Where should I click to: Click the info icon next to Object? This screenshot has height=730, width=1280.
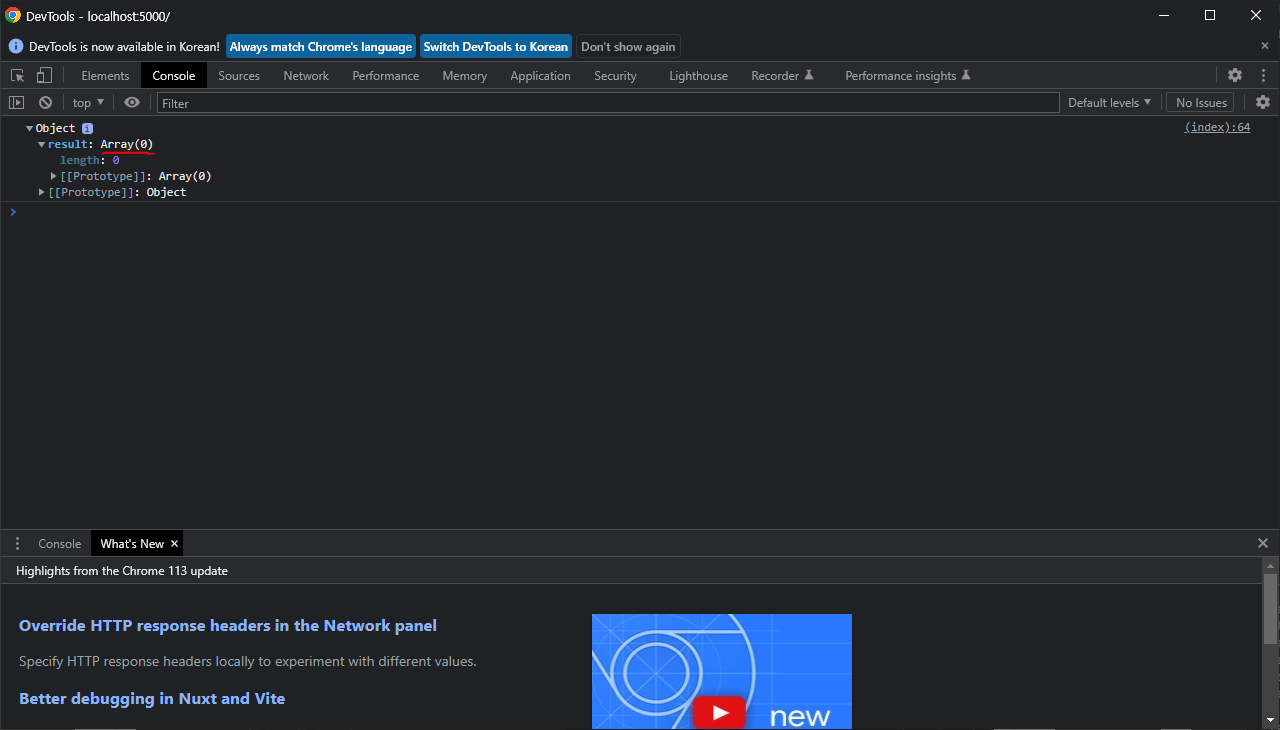(88, 128)
